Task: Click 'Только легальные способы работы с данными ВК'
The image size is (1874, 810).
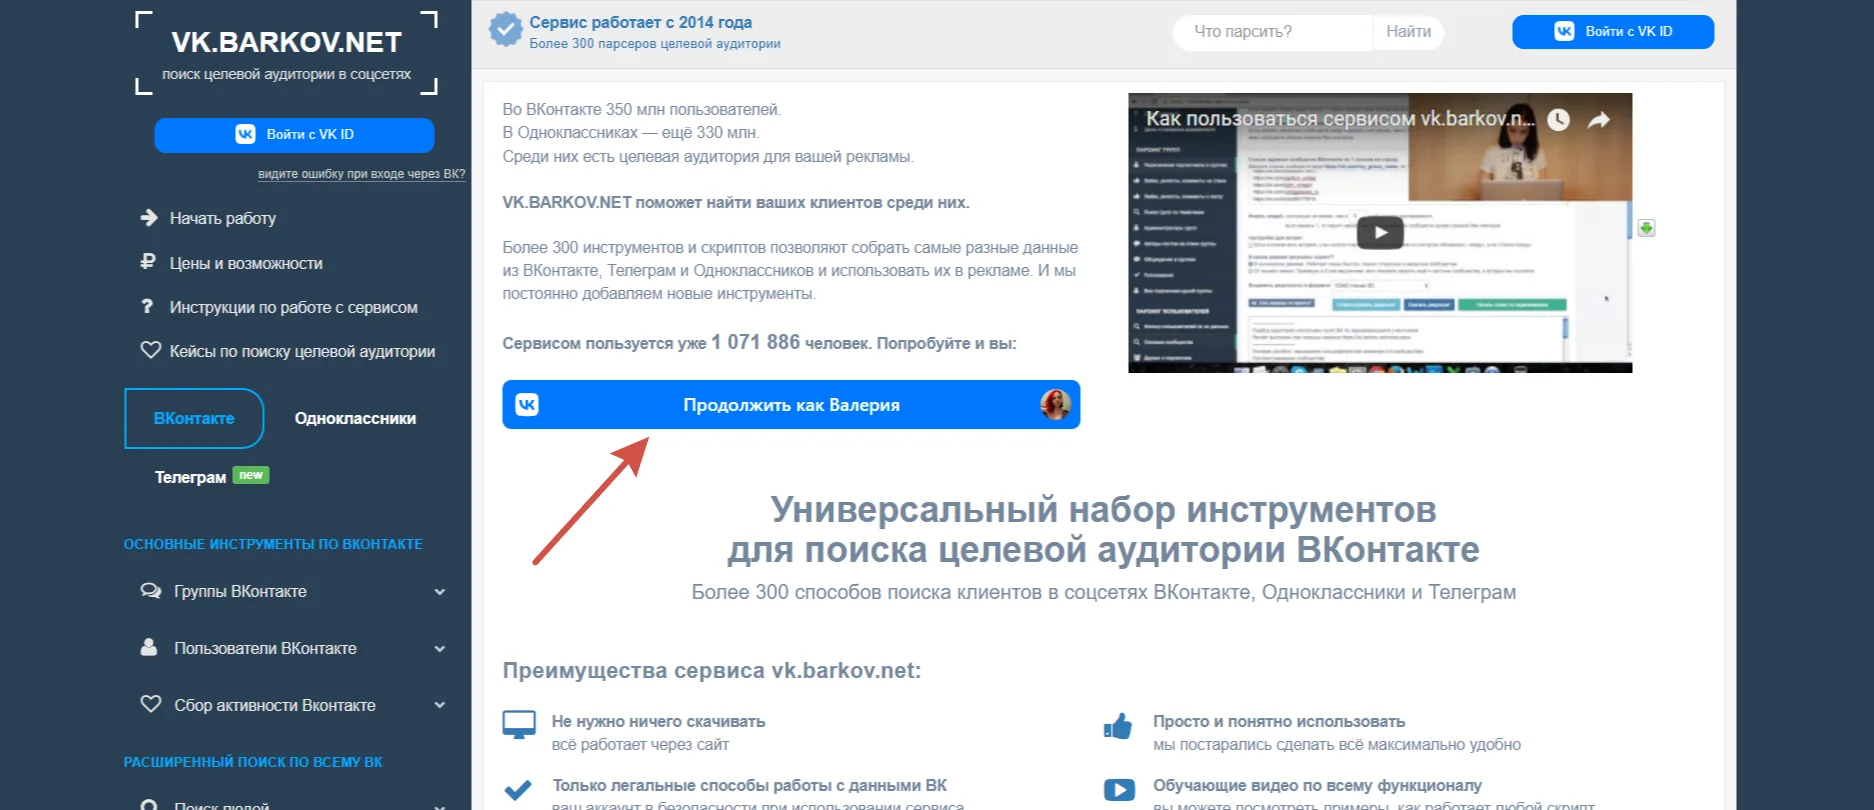Action: tap(749, 785)
